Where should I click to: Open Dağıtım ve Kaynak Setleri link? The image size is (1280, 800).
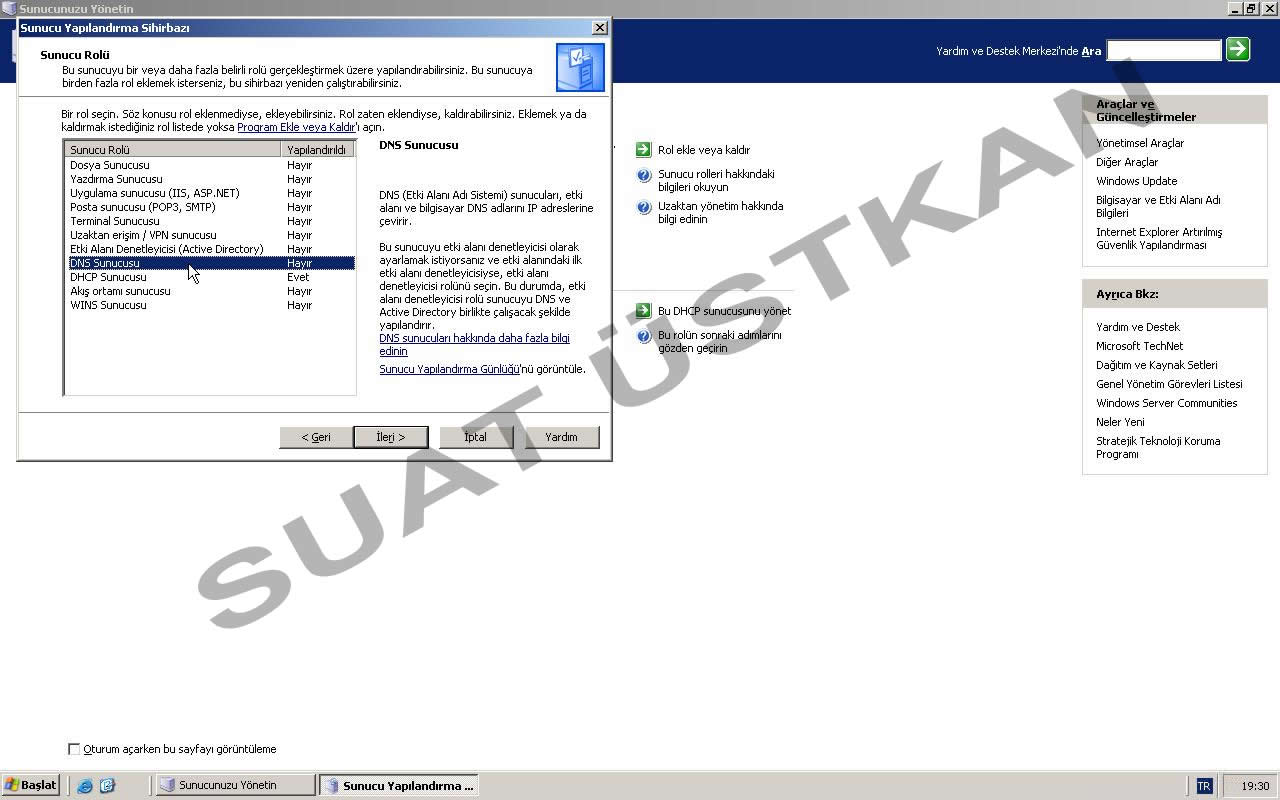click(1157, 365)
